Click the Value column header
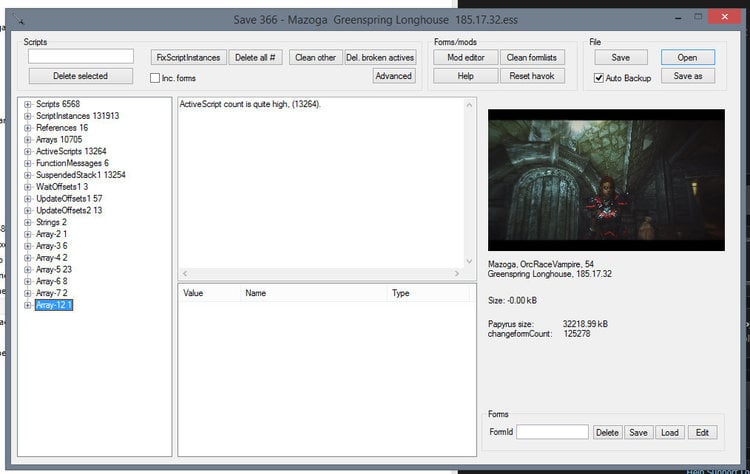Viewport: 750px width, 474px height. coord(210,293)
